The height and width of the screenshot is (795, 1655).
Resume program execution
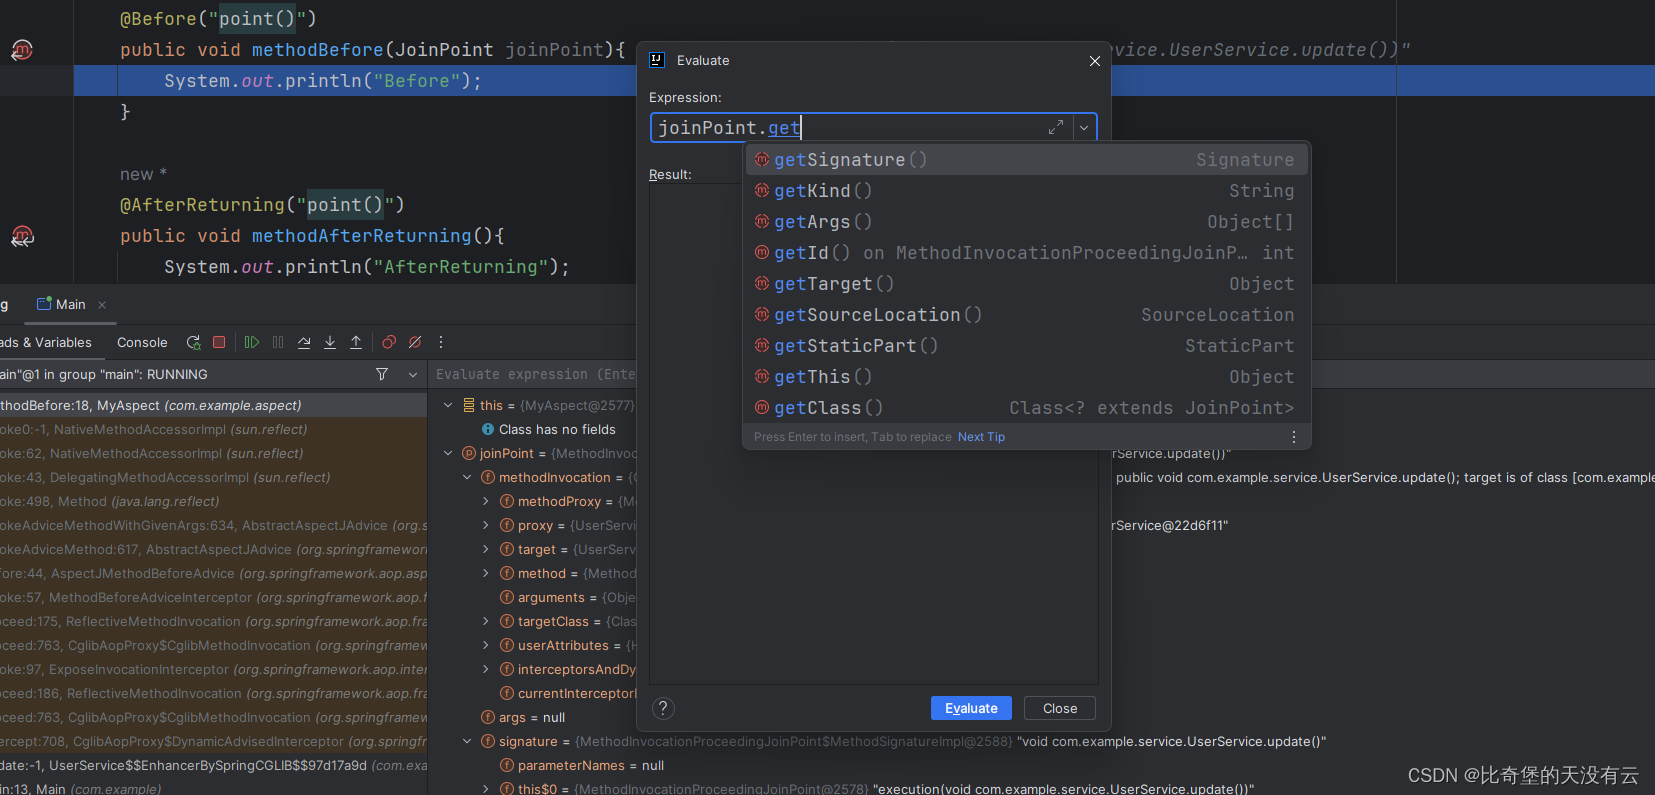click(x=252, y=342)
